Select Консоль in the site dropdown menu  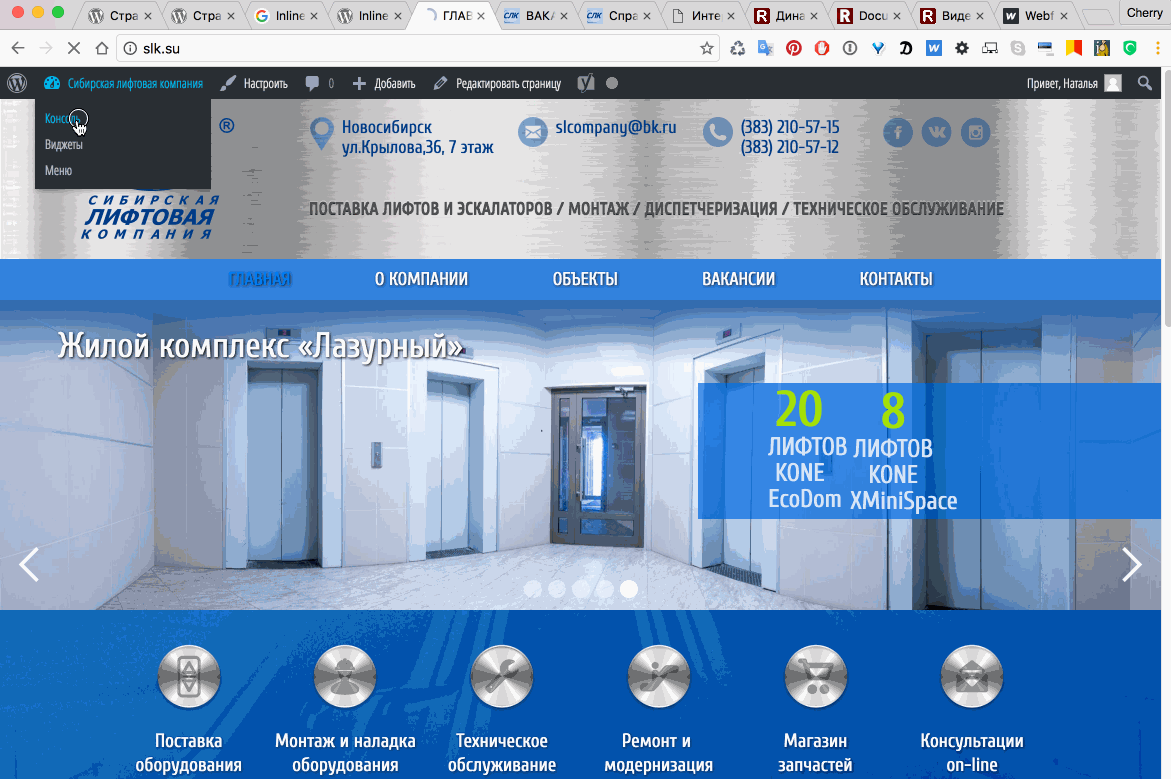[x=62, y=119]
